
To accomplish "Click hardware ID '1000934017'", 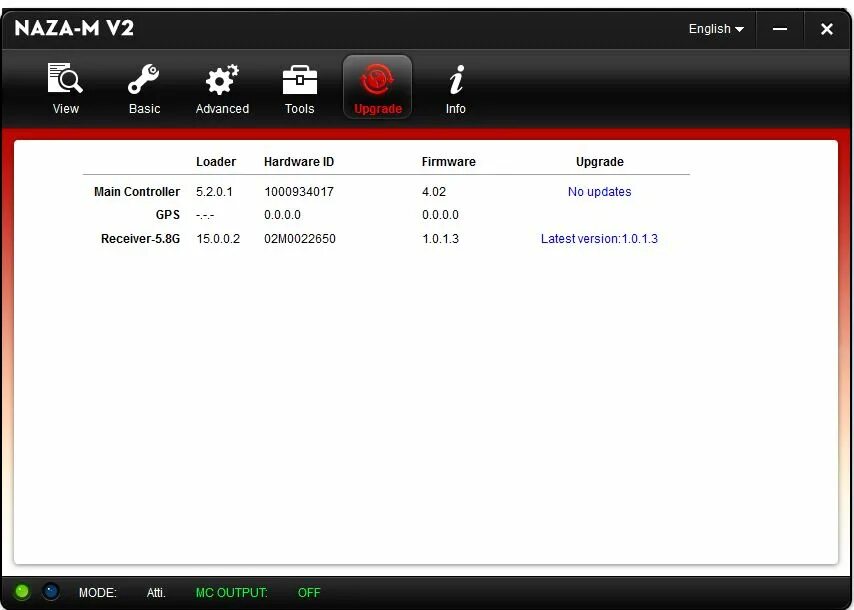I will (299, 192).
